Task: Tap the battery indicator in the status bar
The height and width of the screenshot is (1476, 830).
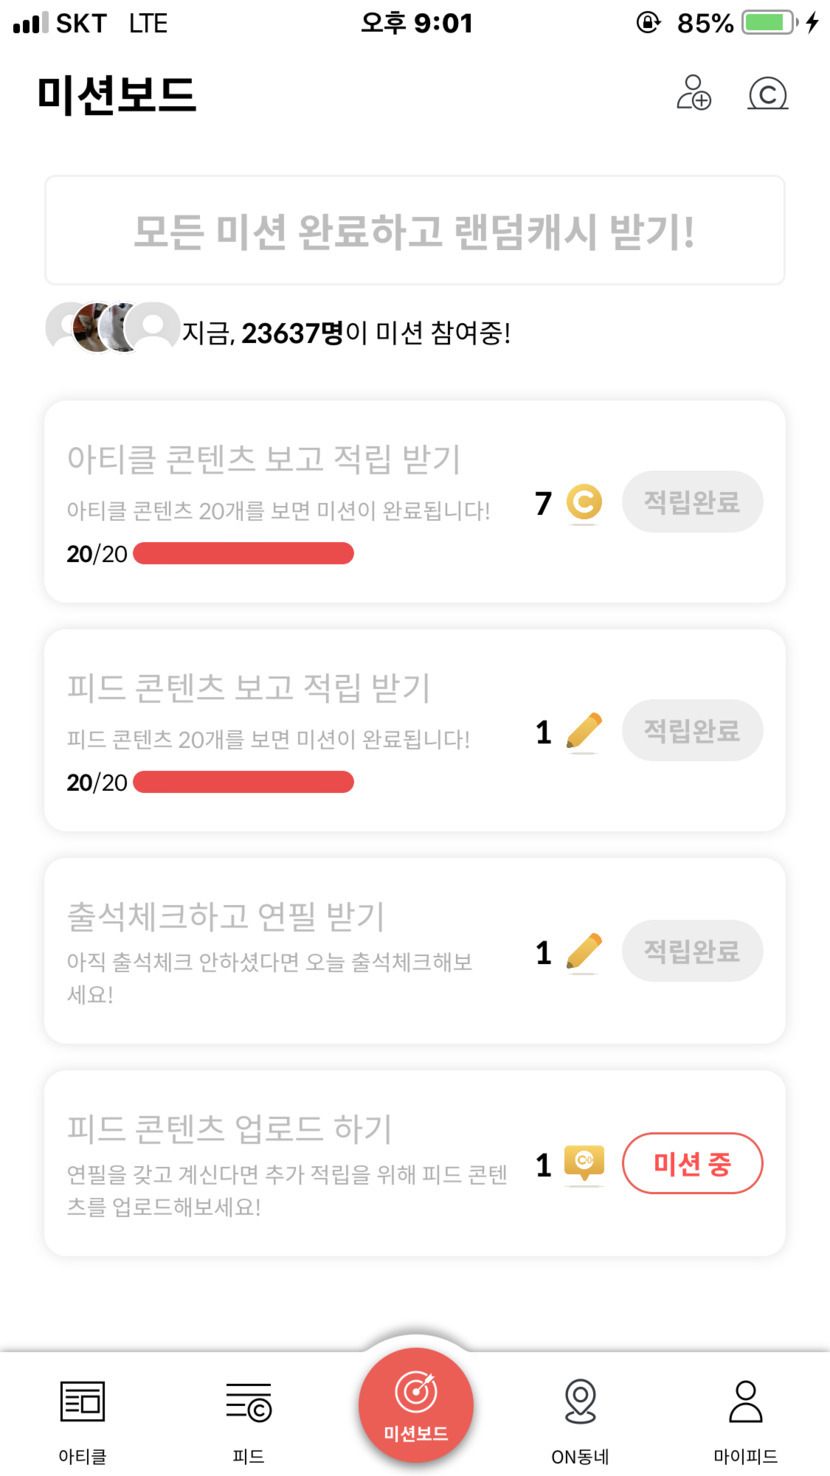Action: [x=768, y=23]
